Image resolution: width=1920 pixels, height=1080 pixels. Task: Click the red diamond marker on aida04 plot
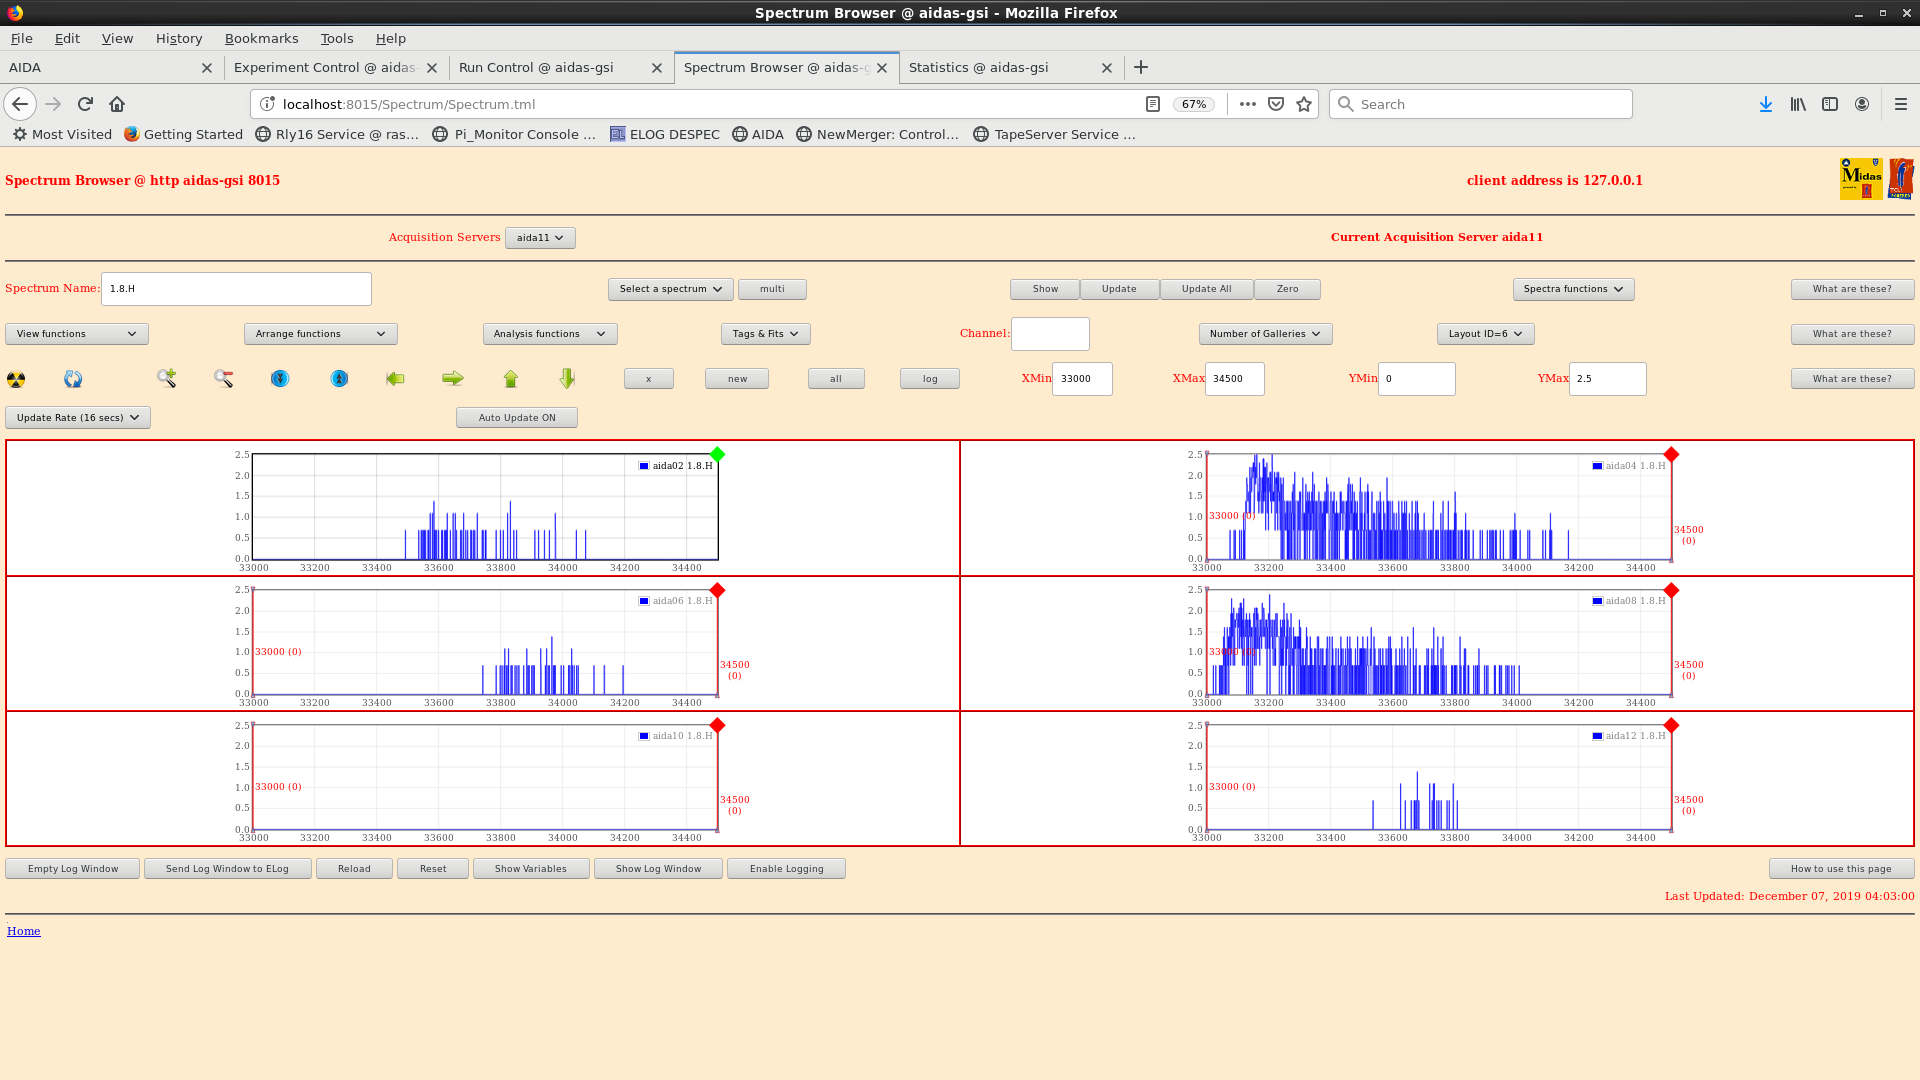(x=1671, y=455)
